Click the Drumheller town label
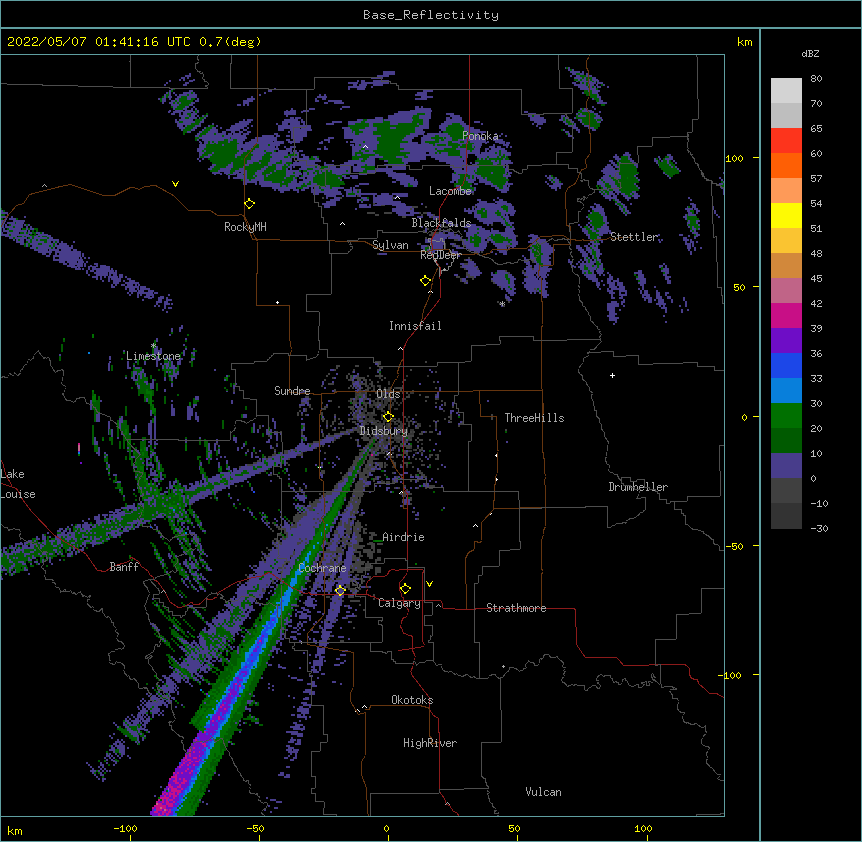This screenshot has height=842, width=862. click(638, 487)
